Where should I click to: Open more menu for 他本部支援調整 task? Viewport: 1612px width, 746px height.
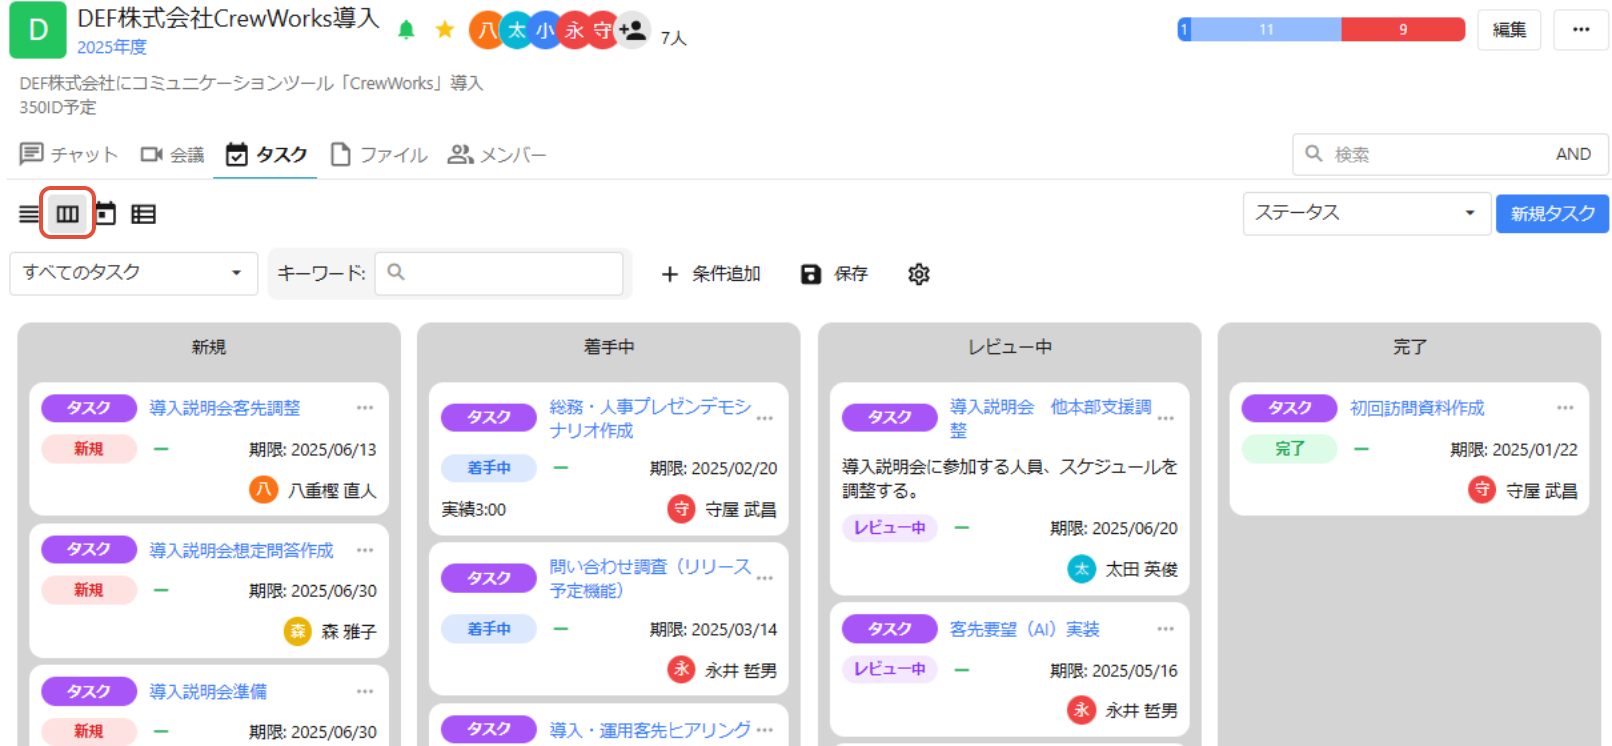pos(1166,418)
